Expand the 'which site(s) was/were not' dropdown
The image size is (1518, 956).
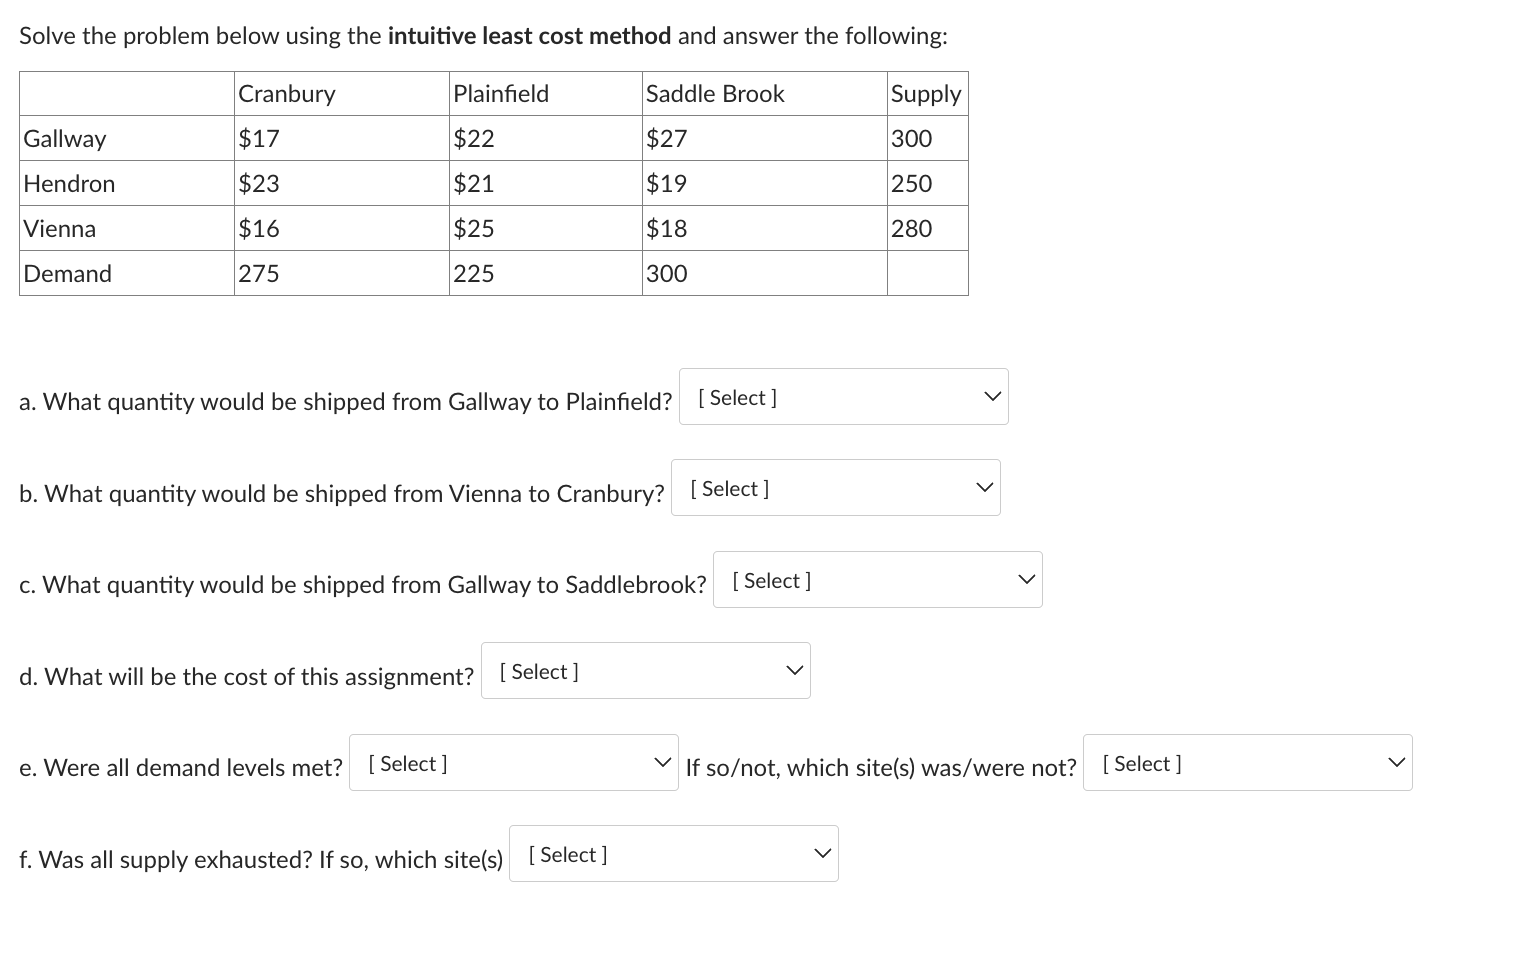pyautogui.click(x=1247, y=763)
